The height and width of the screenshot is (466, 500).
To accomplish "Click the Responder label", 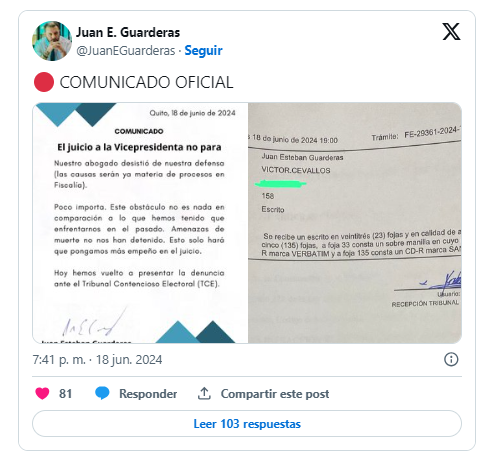I will [148, 394].
